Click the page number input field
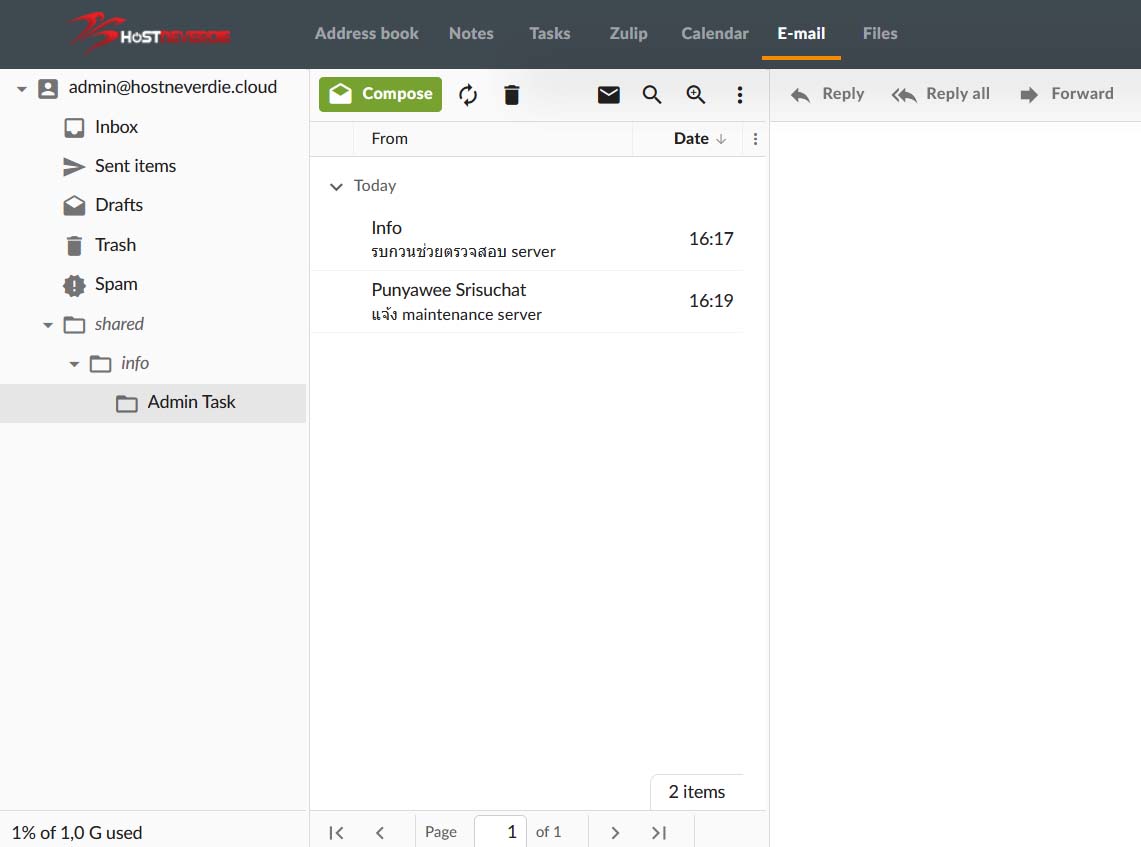This screenshot has height=847, width=1141. point(500,832)
